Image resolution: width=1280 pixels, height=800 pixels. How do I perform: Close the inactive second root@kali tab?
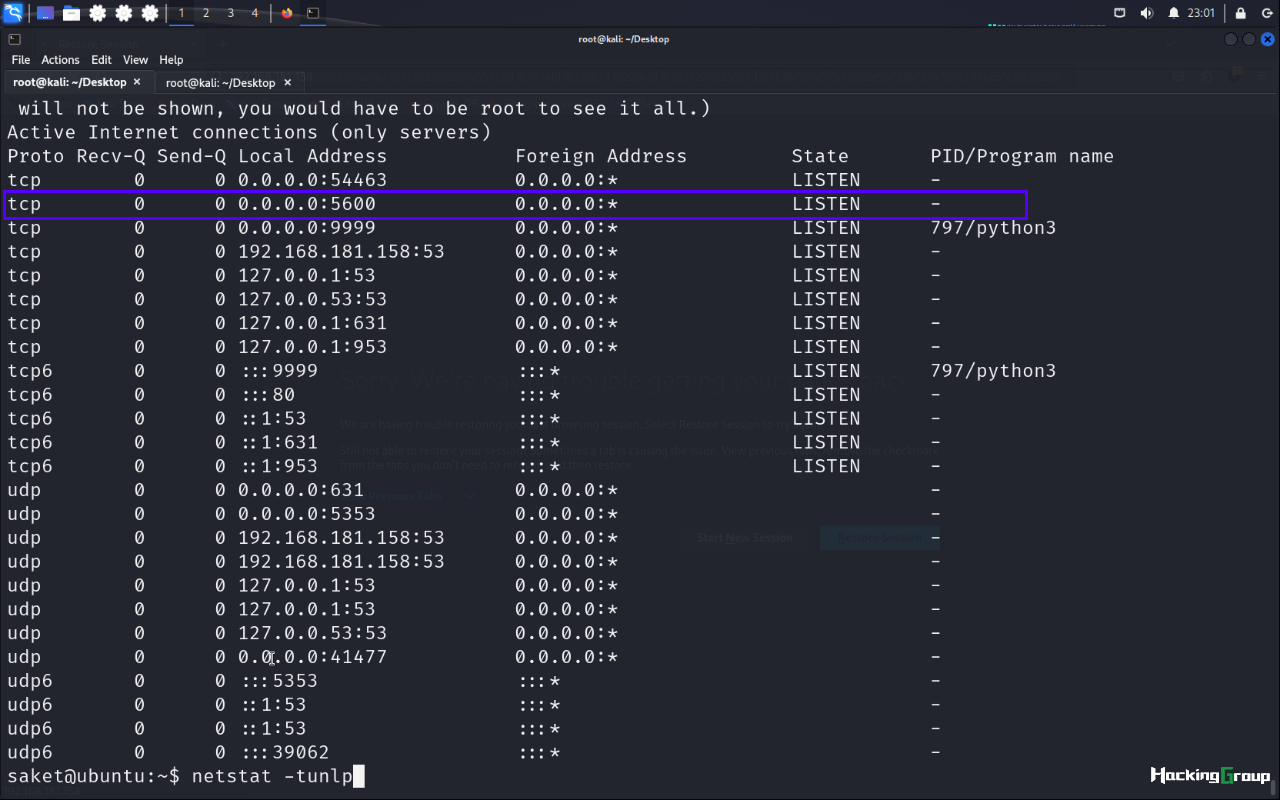pyautogui.click(x=287, y=82)
